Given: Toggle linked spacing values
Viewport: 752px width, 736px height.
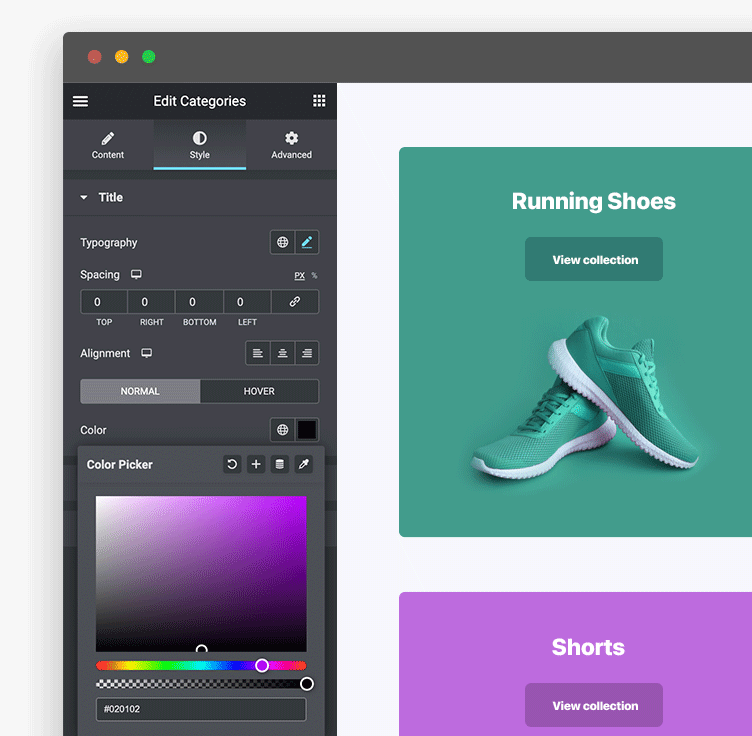Looking at the screenshot, I should tap(295, 301).
